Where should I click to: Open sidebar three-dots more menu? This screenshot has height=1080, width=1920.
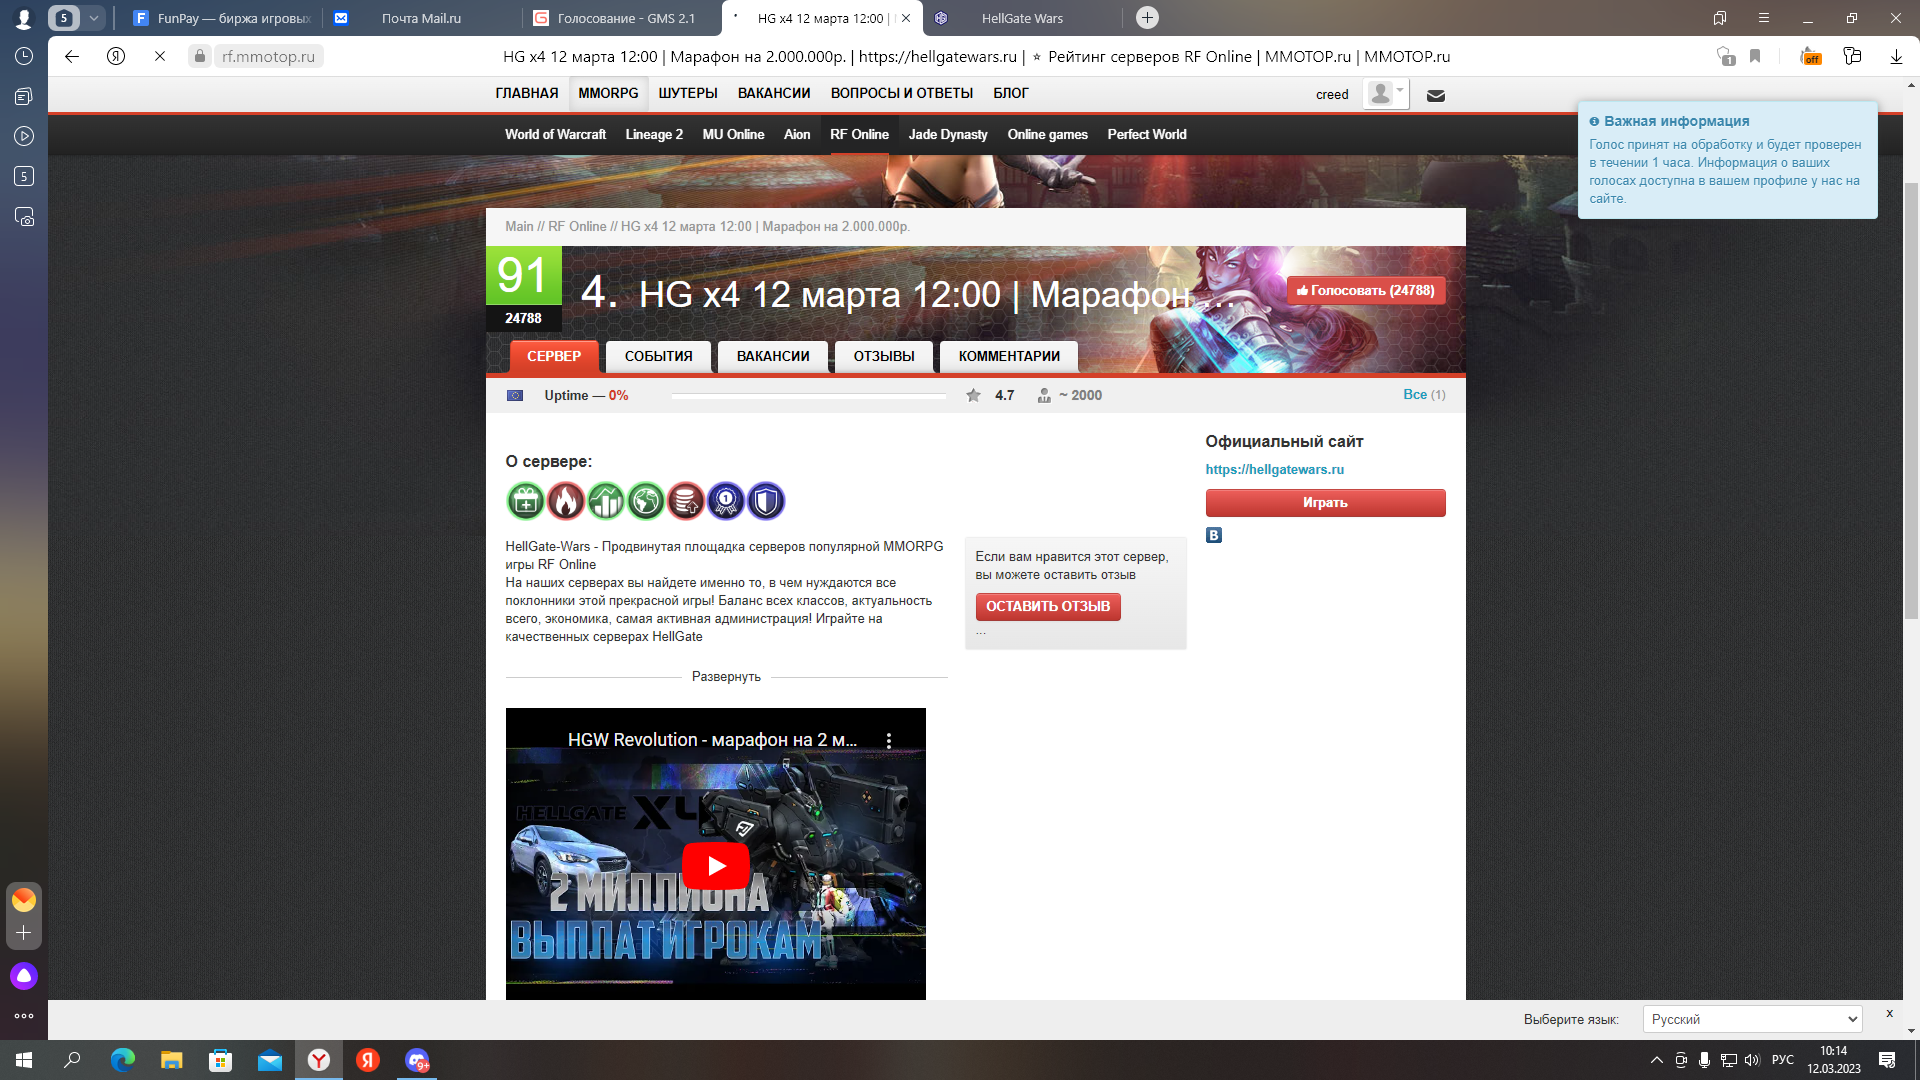[x=24, y=1016]
